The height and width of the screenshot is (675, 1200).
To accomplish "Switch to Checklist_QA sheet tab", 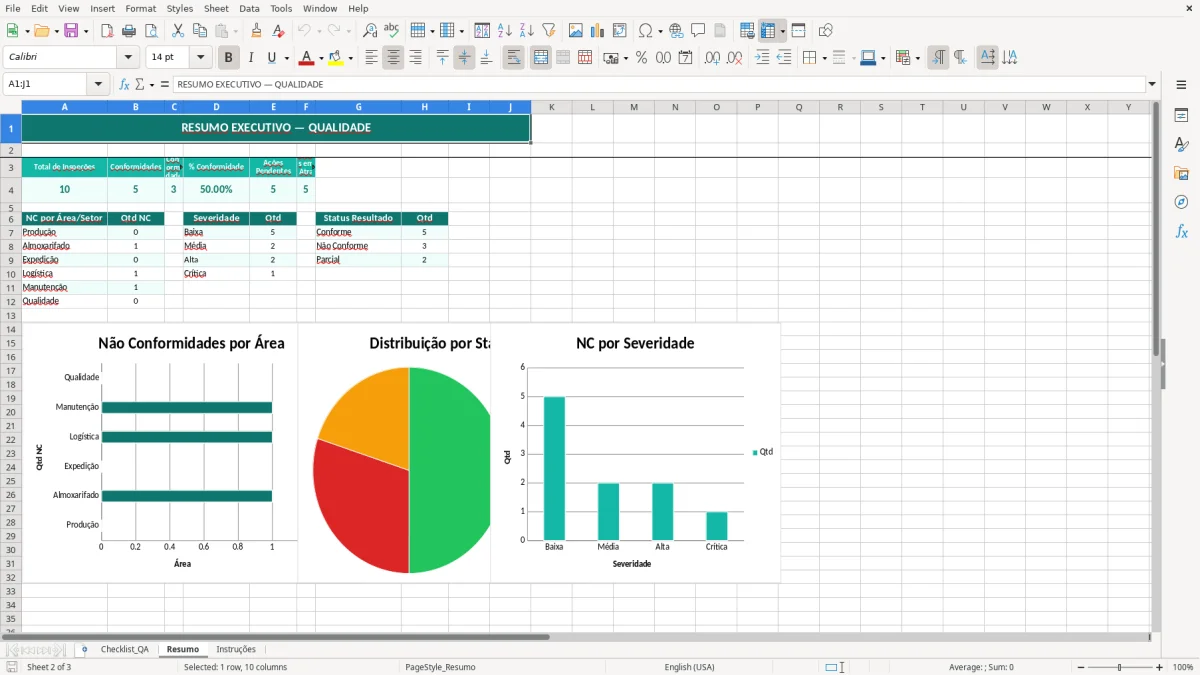I will 124,649.
